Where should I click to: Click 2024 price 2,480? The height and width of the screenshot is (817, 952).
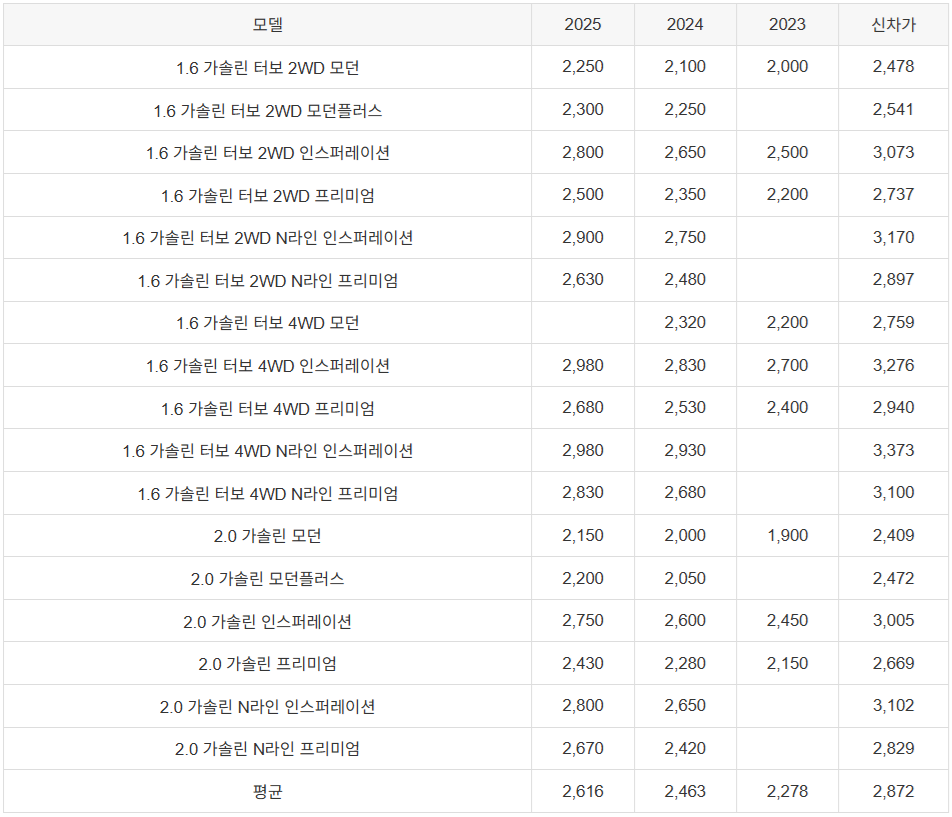click(x=685, y=279)
